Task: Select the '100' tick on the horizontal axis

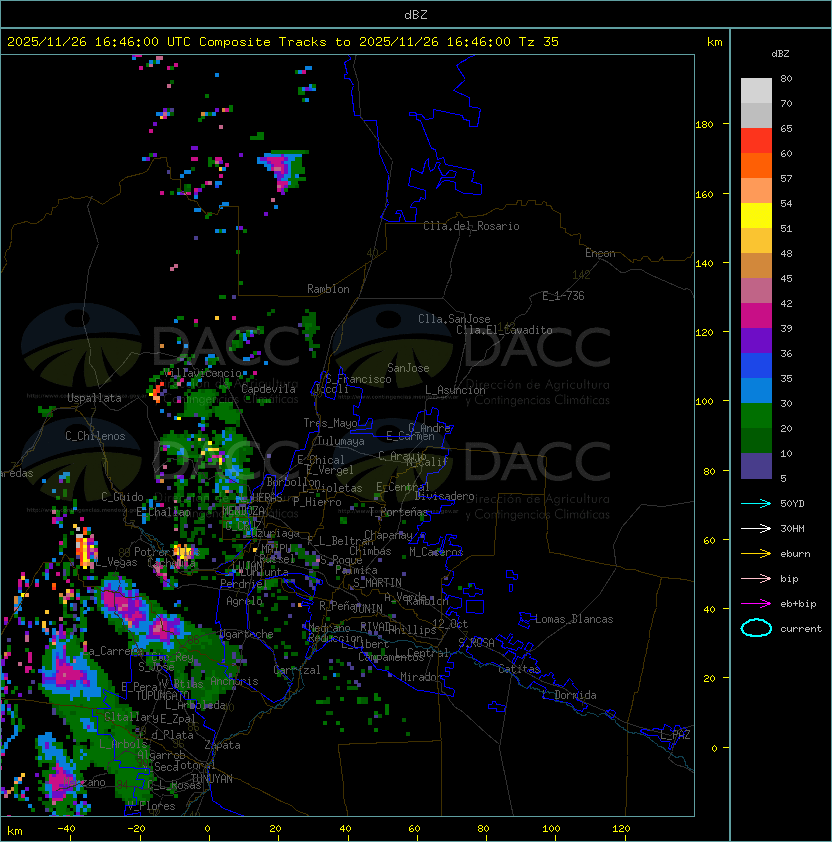Action: click(x=551, y=829)
